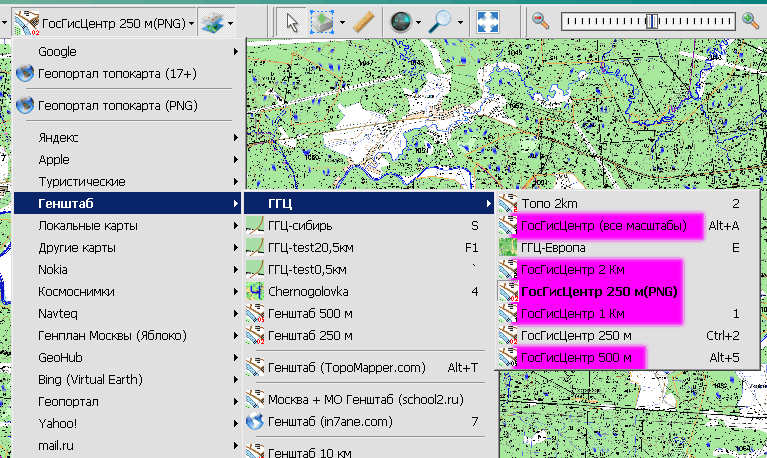Expand Генплан Москвы (Яблоко) submenu
The height and width of the screenshot is (458, 767).
[128, 336]
